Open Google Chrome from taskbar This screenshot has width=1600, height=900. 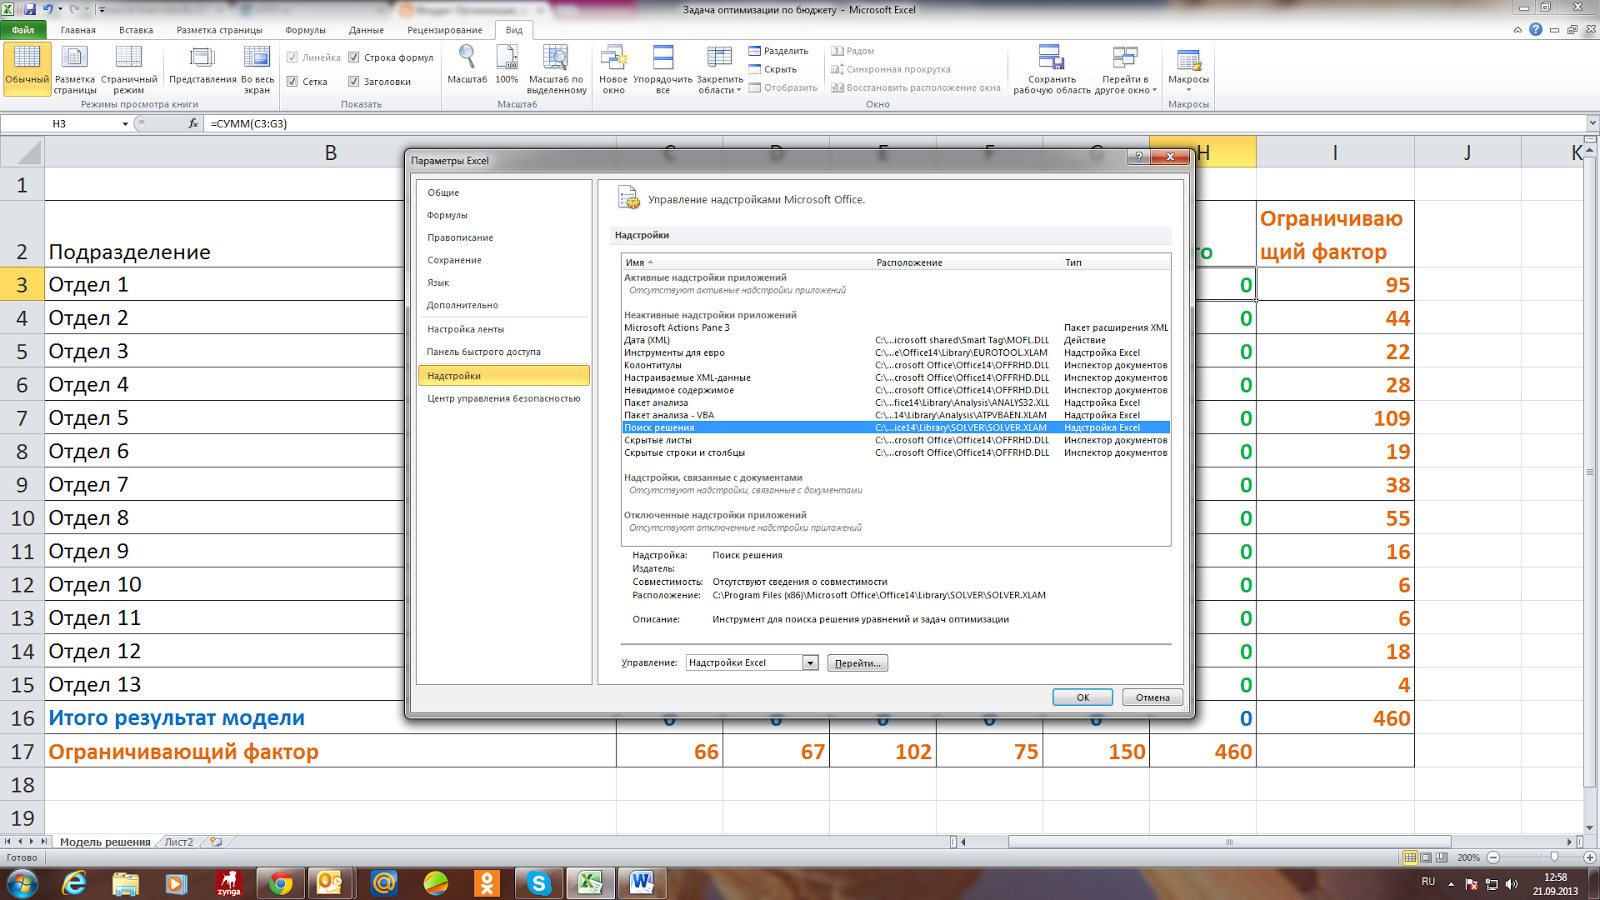pos(280,883)
